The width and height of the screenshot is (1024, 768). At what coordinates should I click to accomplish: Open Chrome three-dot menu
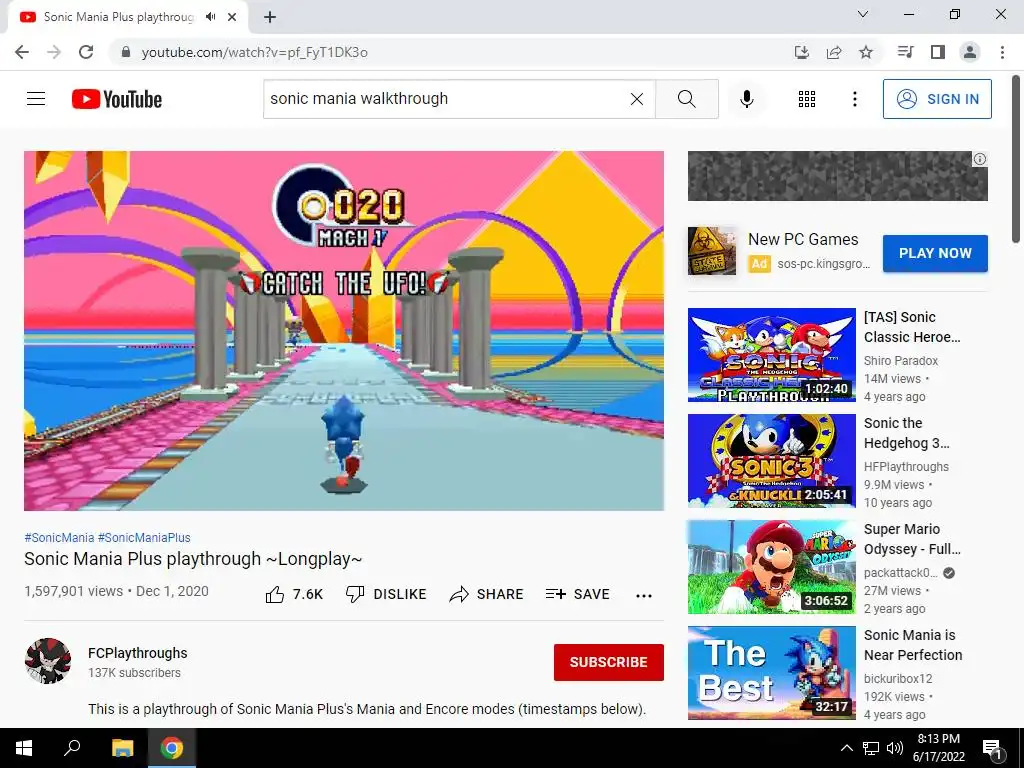1002,52
